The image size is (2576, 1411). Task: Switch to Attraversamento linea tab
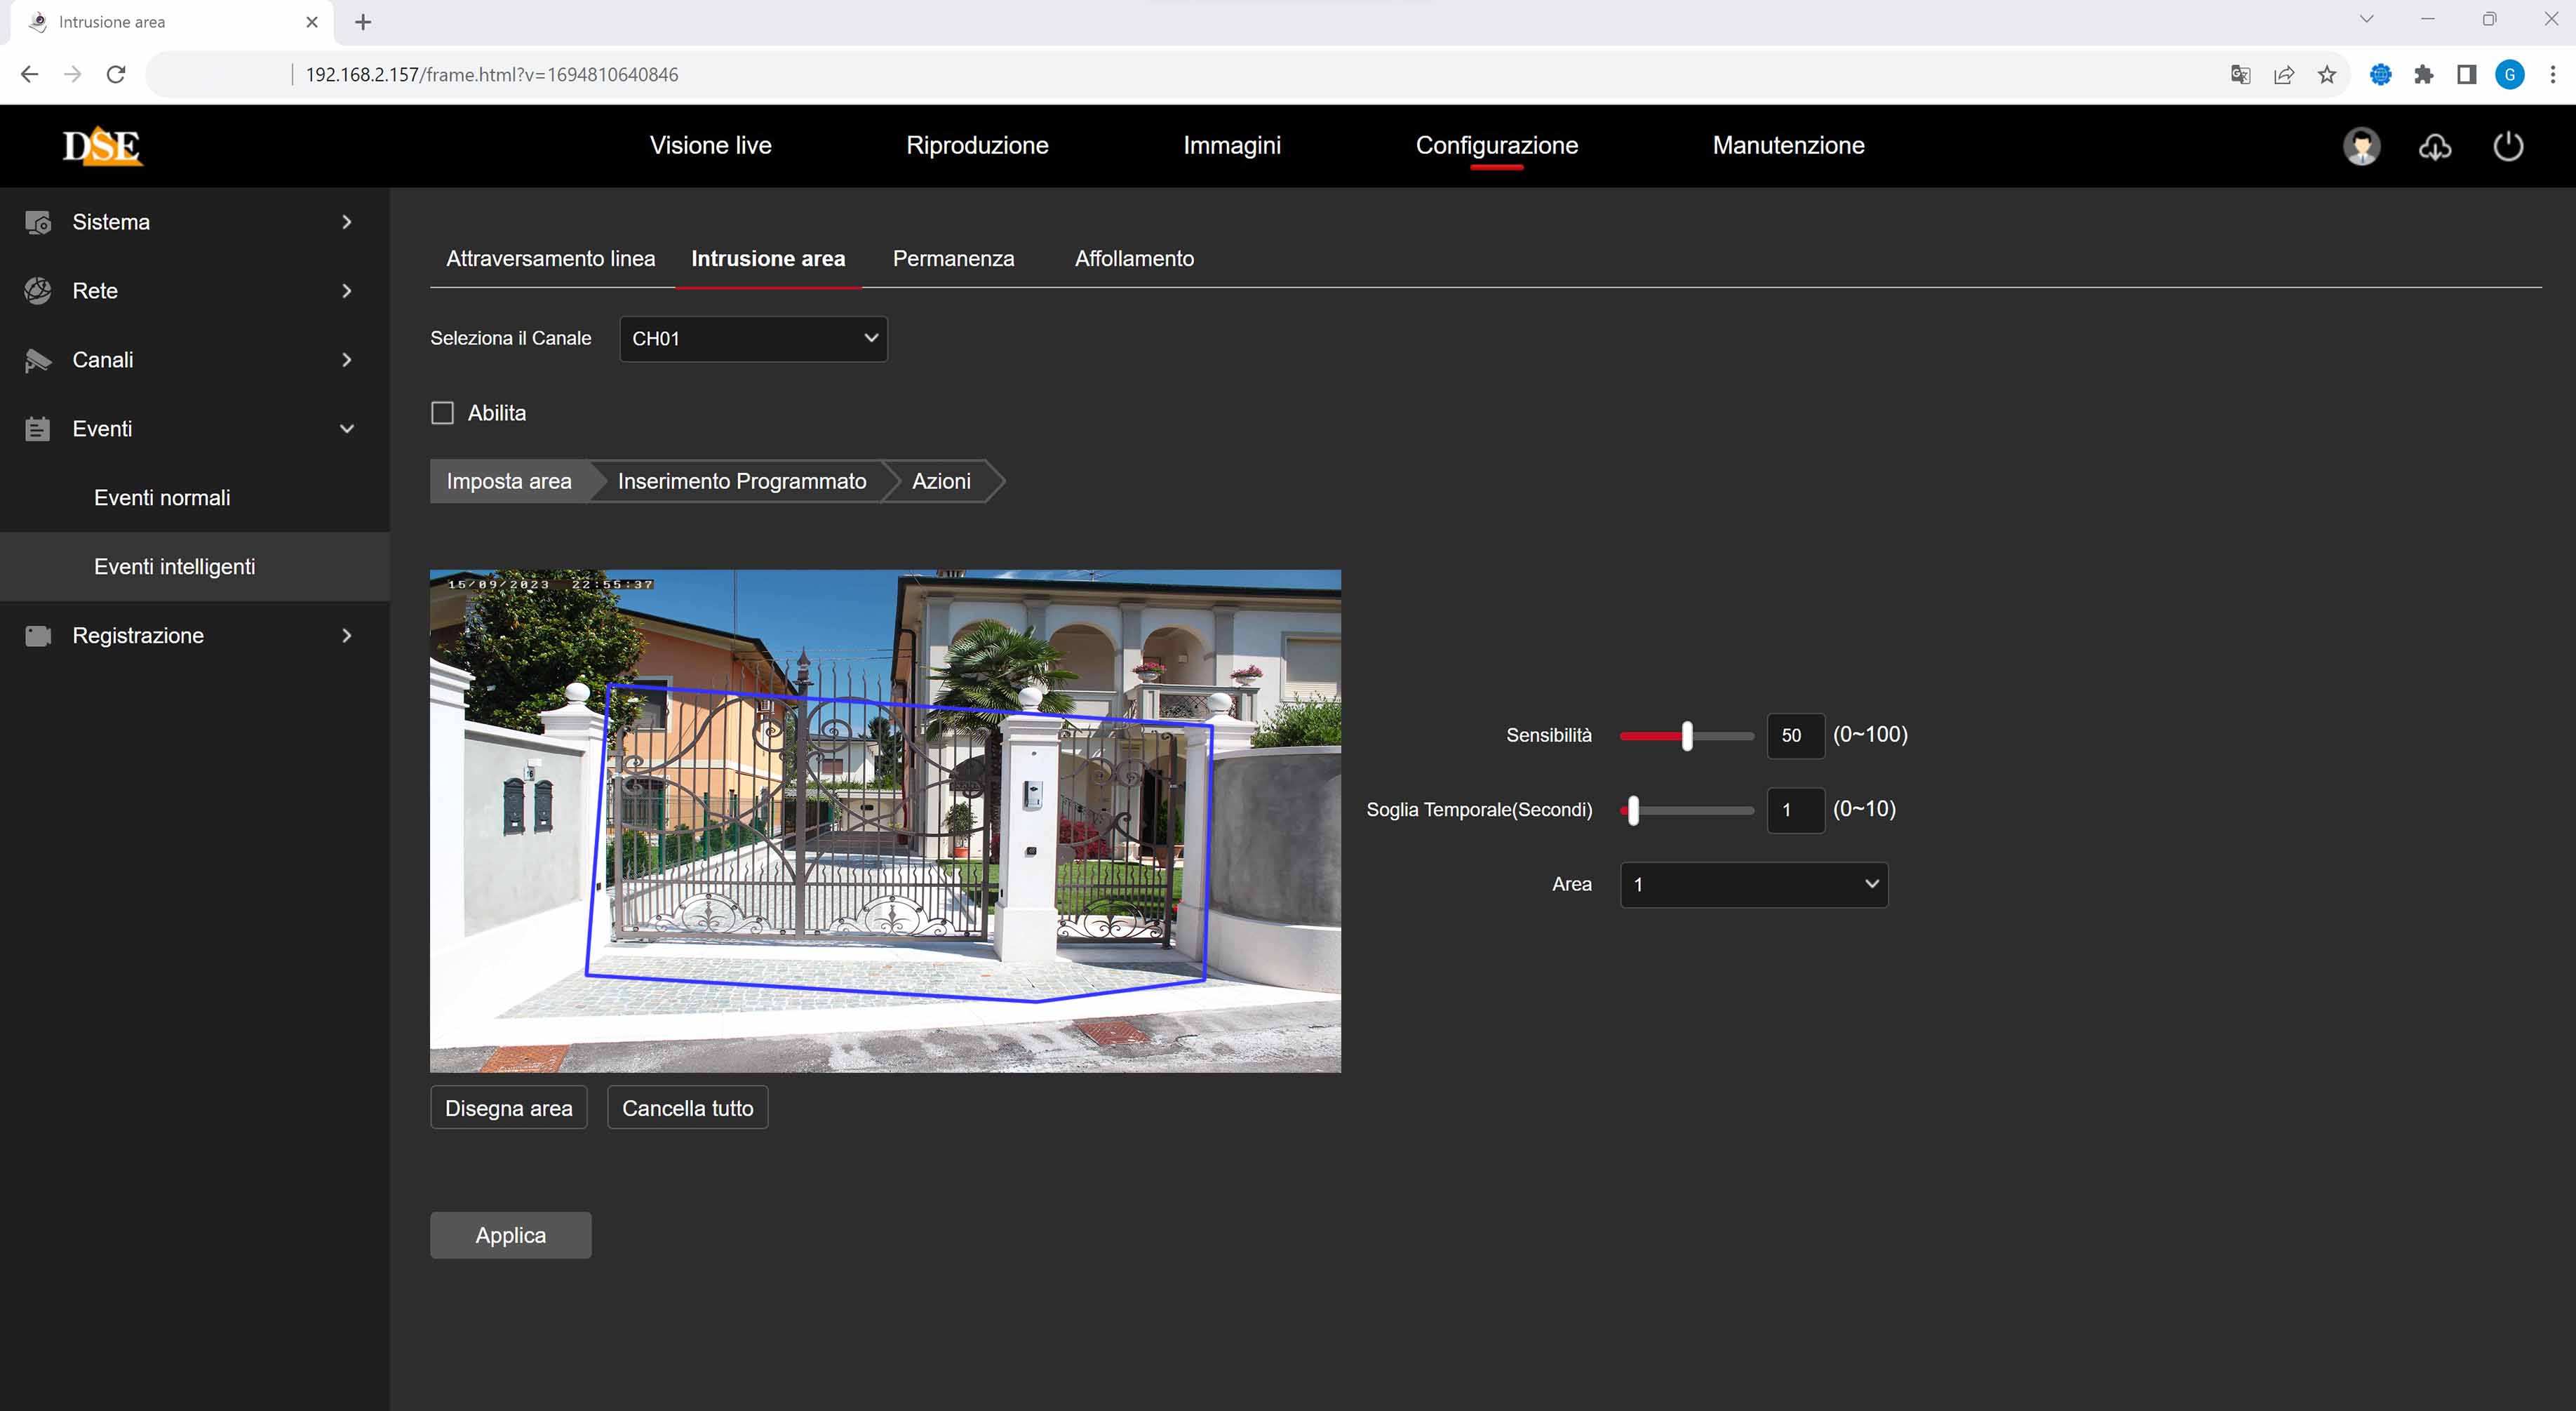[550, 258]
